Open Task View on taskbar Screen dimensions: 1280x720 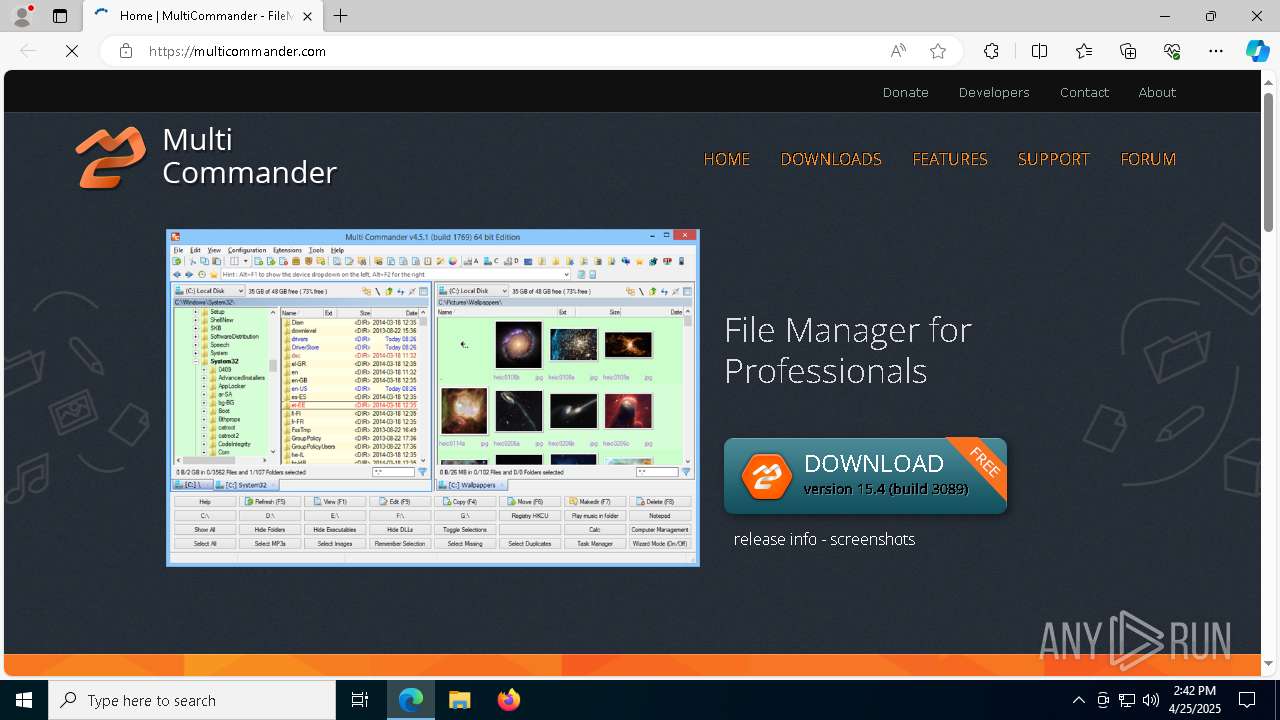point(360,700)
